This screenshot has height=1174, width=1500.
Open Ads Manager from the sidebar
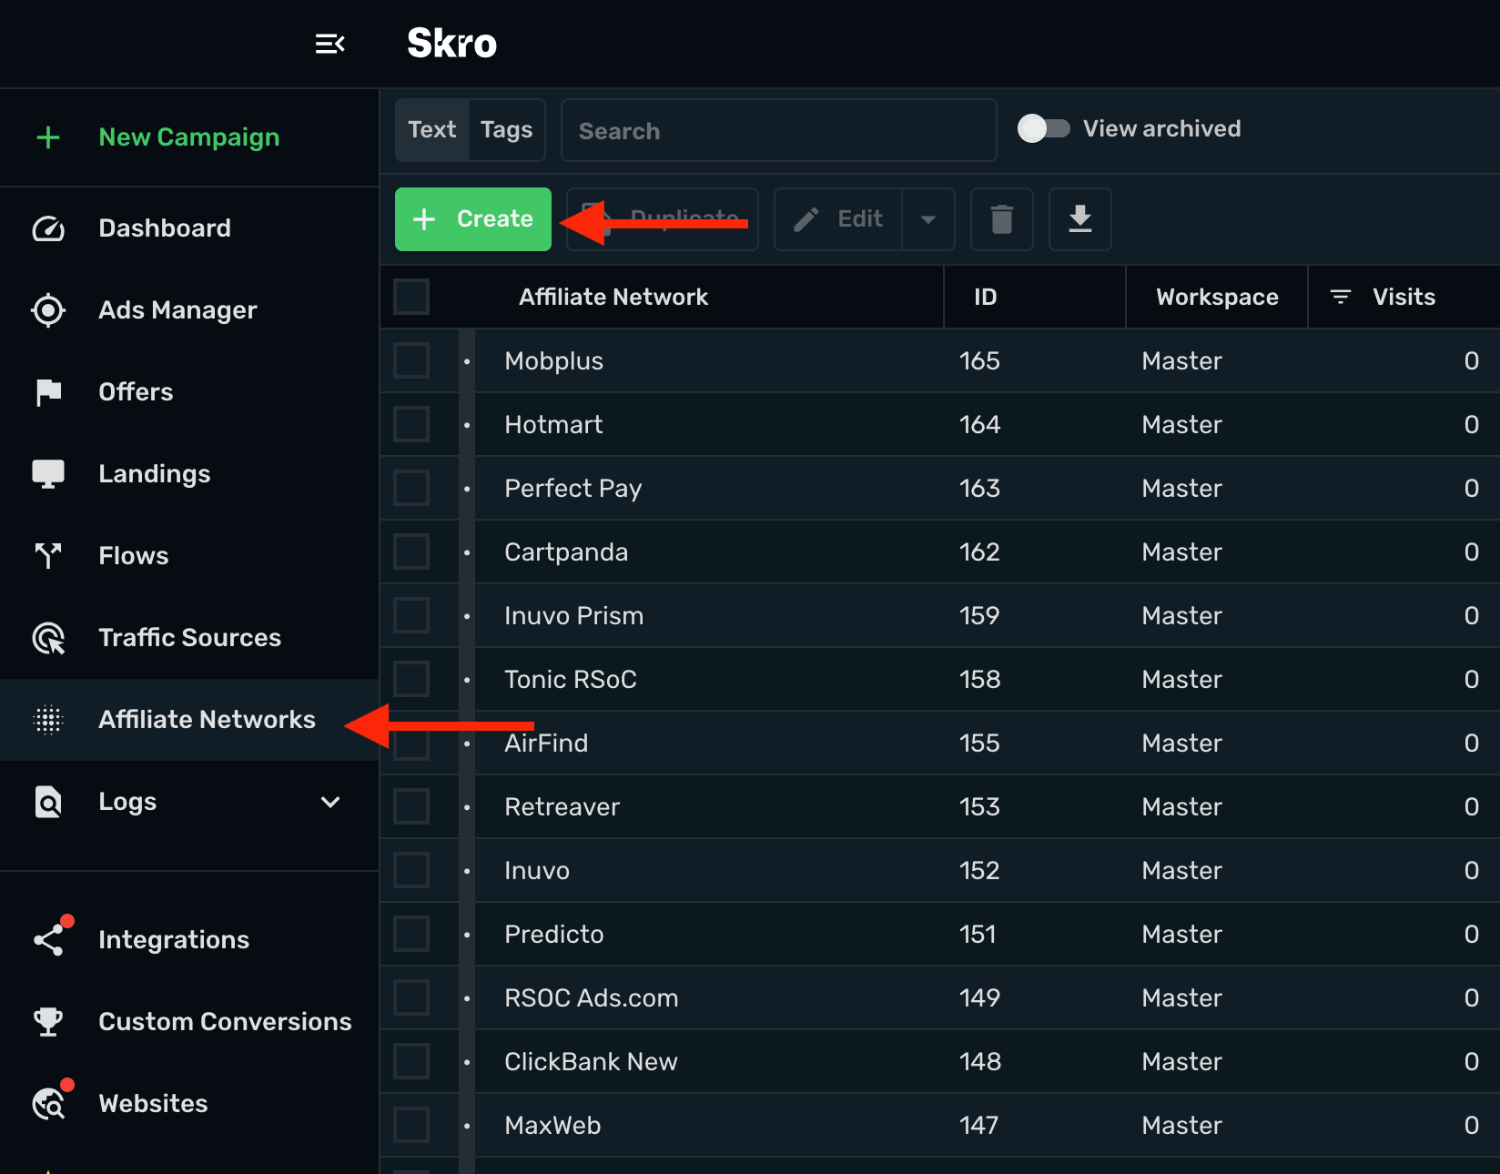click(x=178, y=311)
